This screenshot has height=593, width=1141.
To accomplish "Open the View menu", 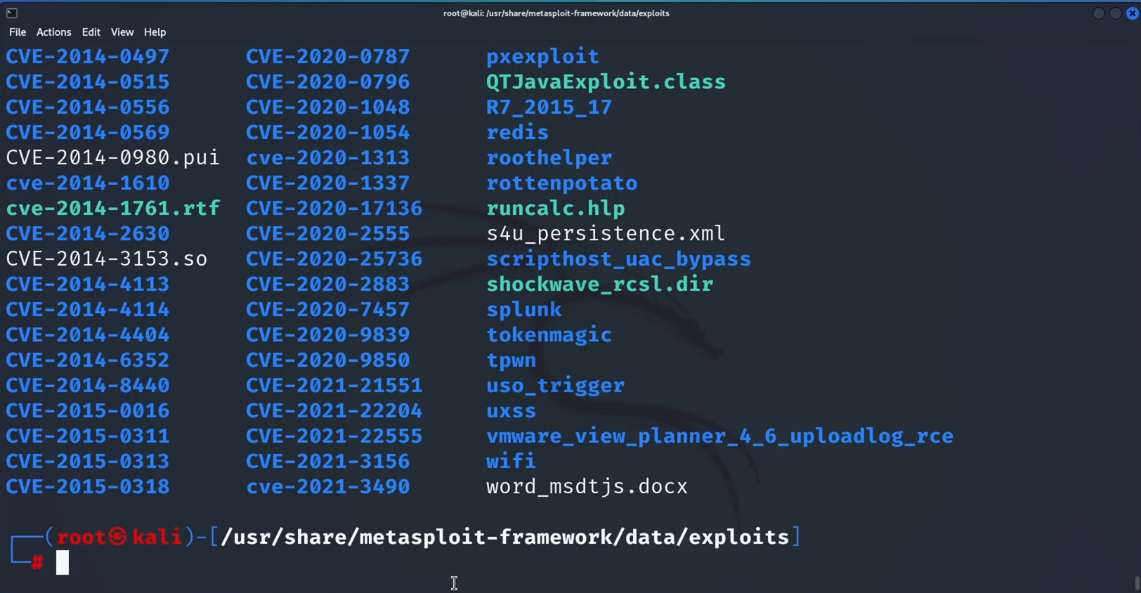I will coord(122,32).
